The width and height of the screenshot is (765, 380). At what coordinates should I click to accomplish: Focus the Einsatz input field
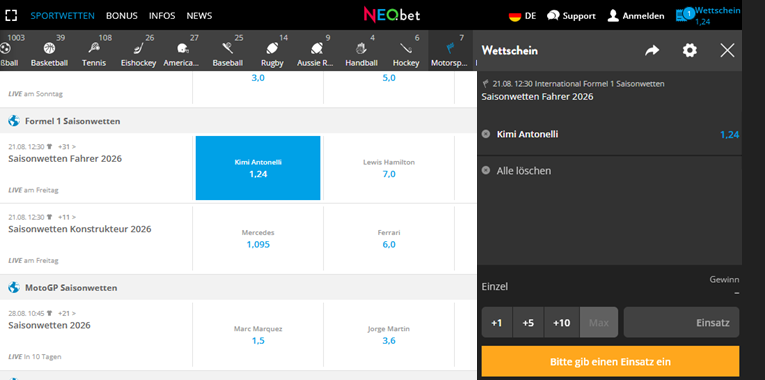682,322
